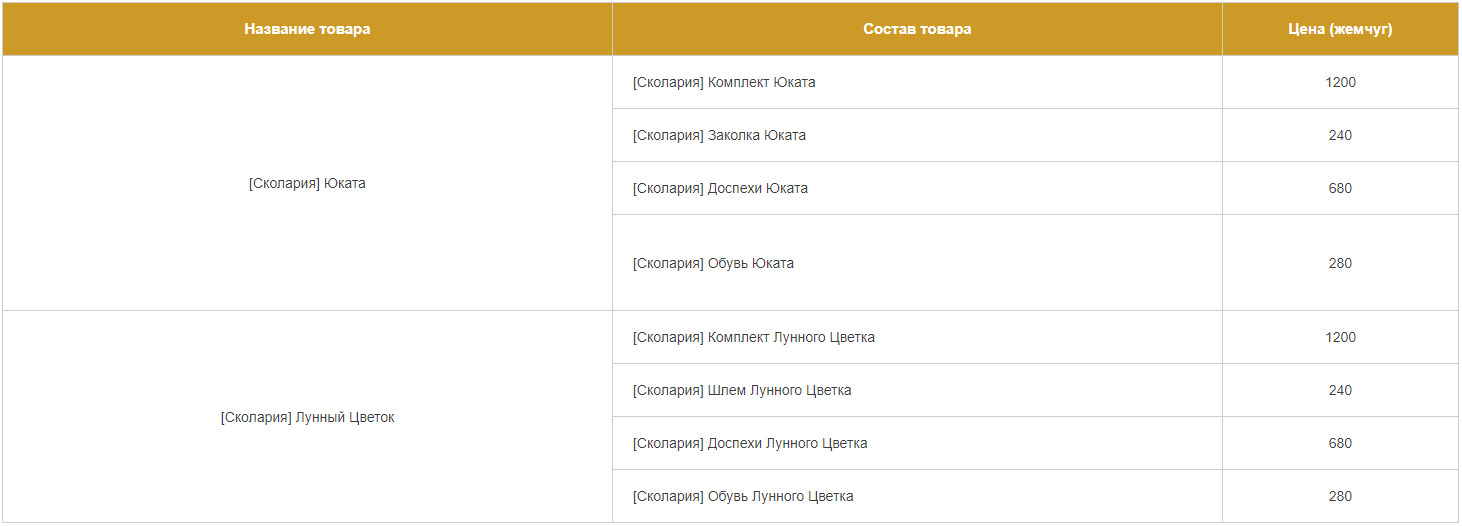Screen dimensions: 1462x526
Task: Click '[Сколария] Комплект Юката' item text
Action: point(724,82)
